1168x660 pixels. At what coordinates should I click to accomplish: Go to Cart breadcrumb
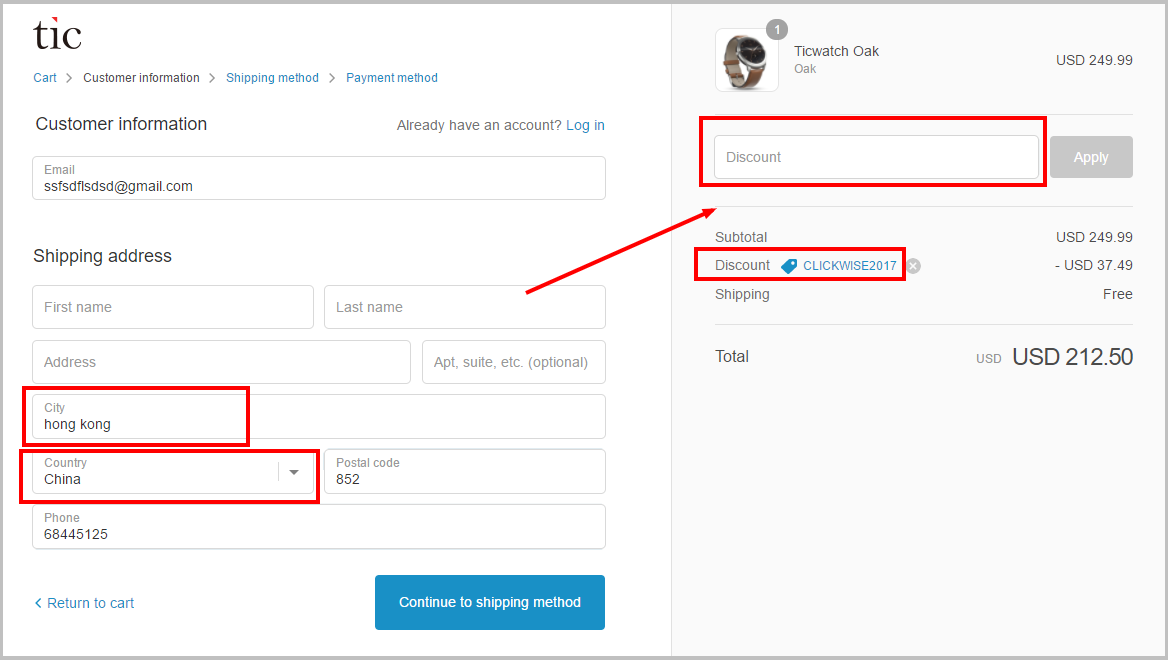tap(45, 77)
